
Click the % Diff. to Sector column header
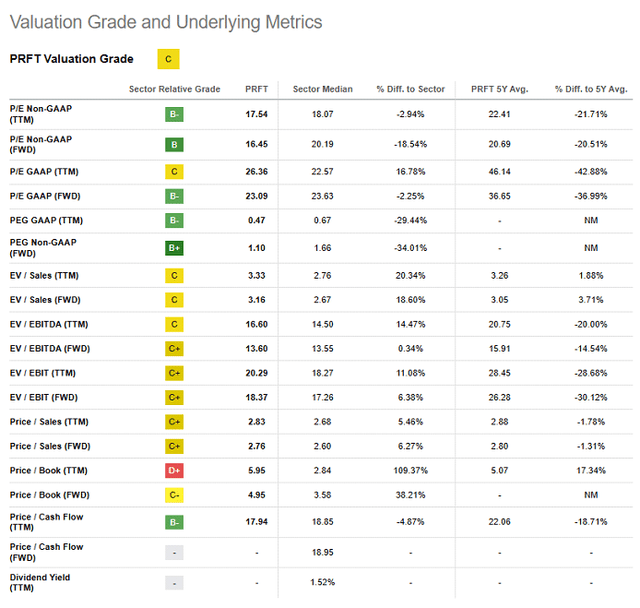(411, 89)
